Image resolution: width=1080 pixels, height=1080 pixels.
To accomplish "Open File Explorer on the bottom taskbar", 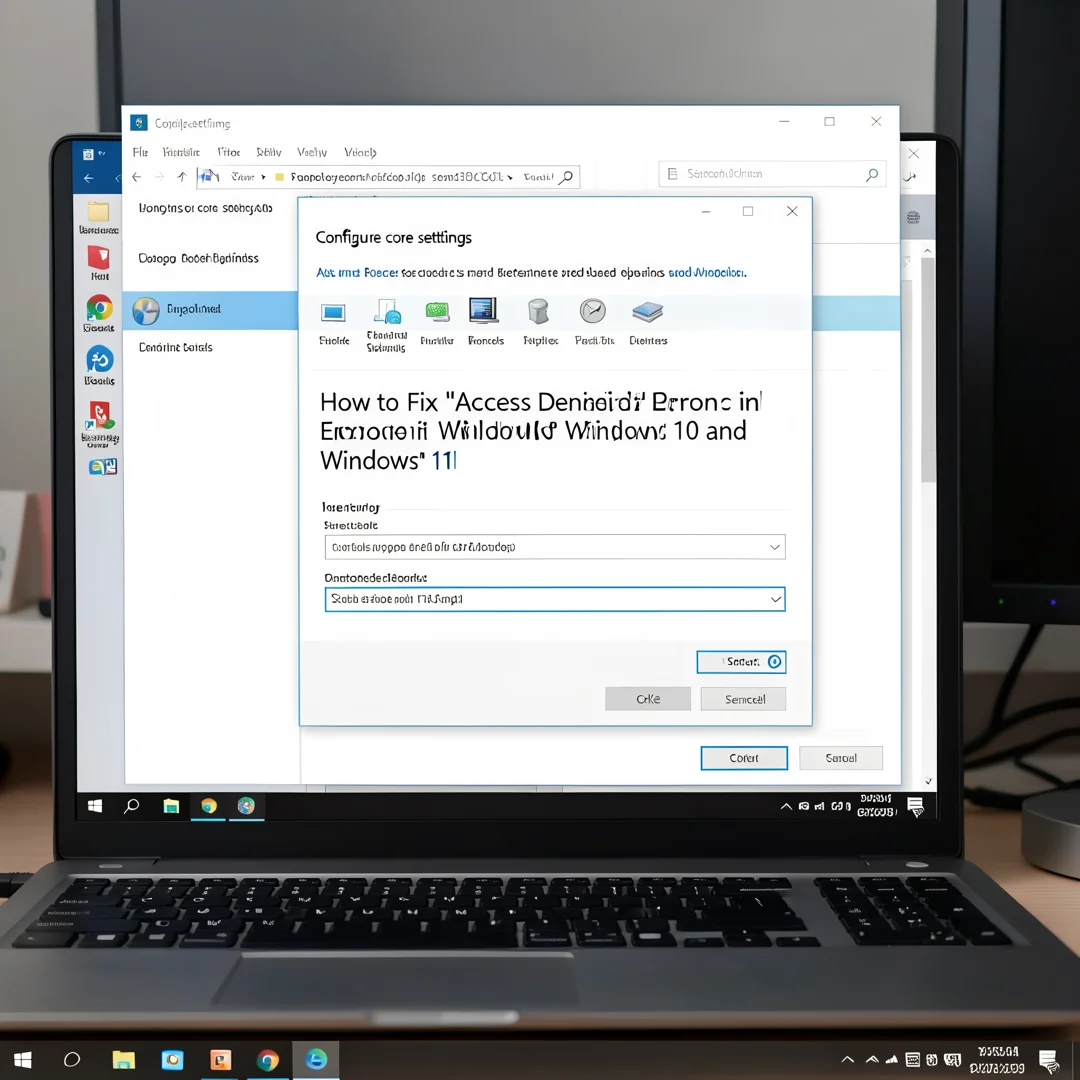I will [124, 1059].
